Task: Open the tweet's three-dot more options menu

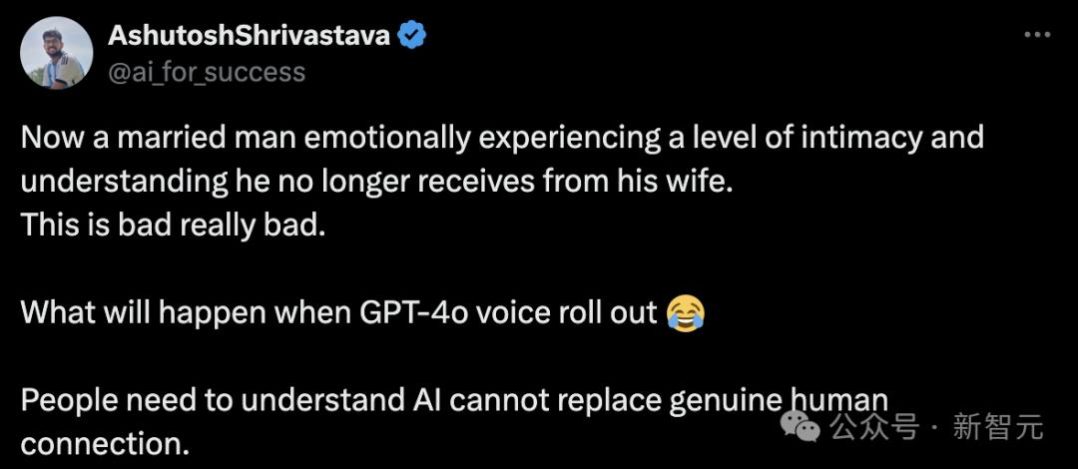Action: click(x=1037, y=35)
